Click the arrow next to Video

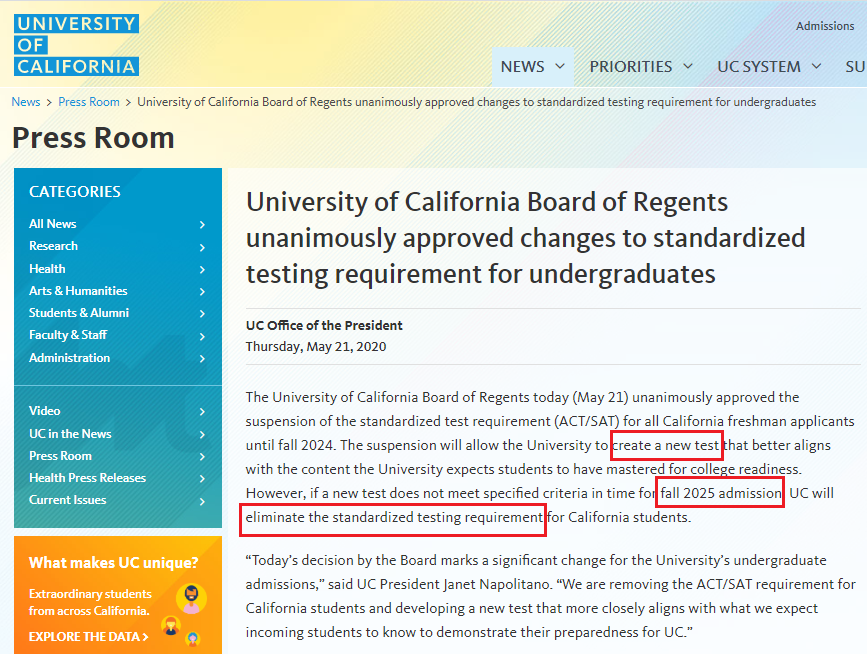coord(202,411)
